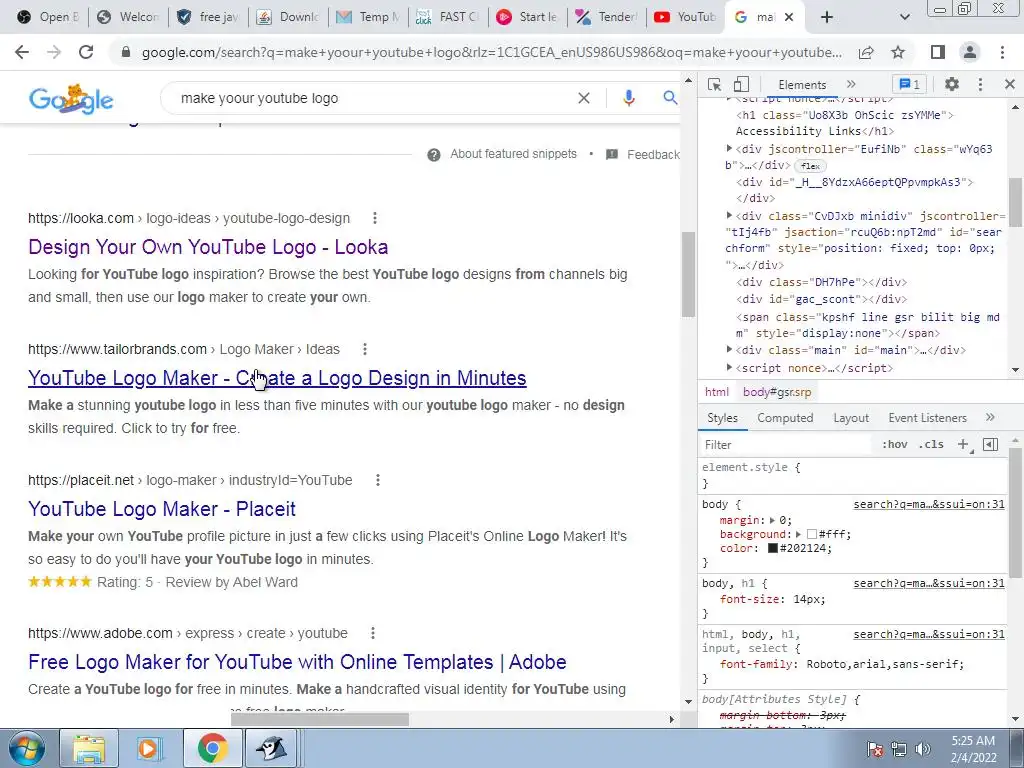Select the body#gsr.srp breadcrumb
Screen dimensions: 1024x768
point(777,392)
